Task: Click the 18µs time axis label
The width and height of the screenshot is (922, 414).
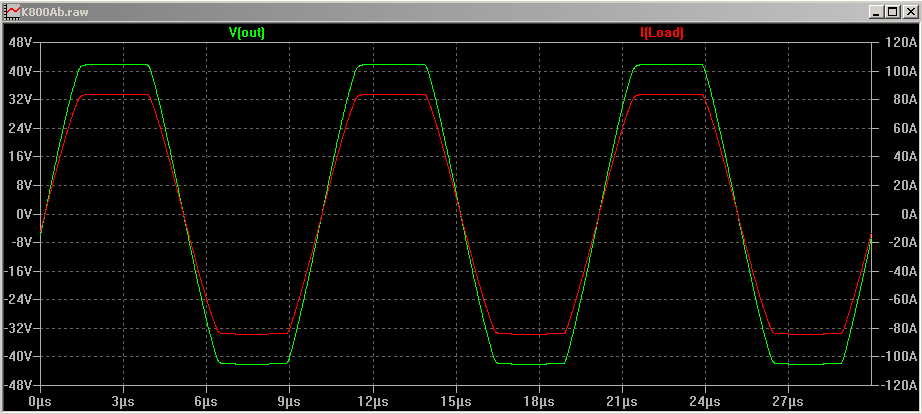Action: pos(539,403)
